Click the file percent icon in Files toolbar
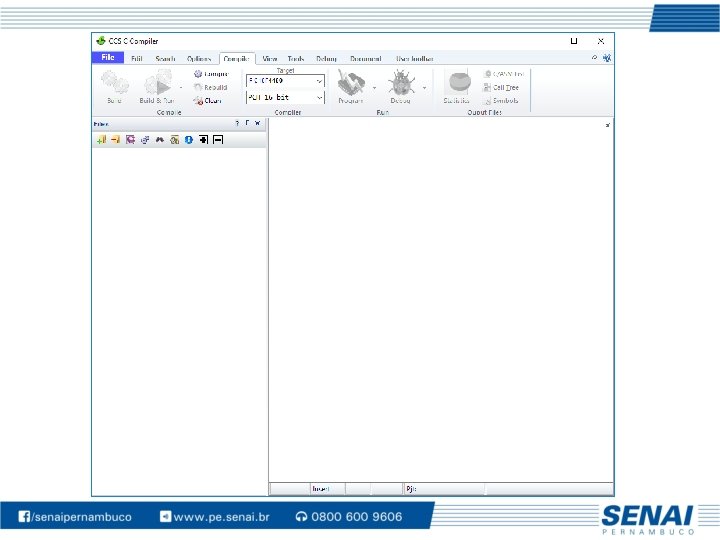Viewport: 720px width, 540px height. [174, 140]
